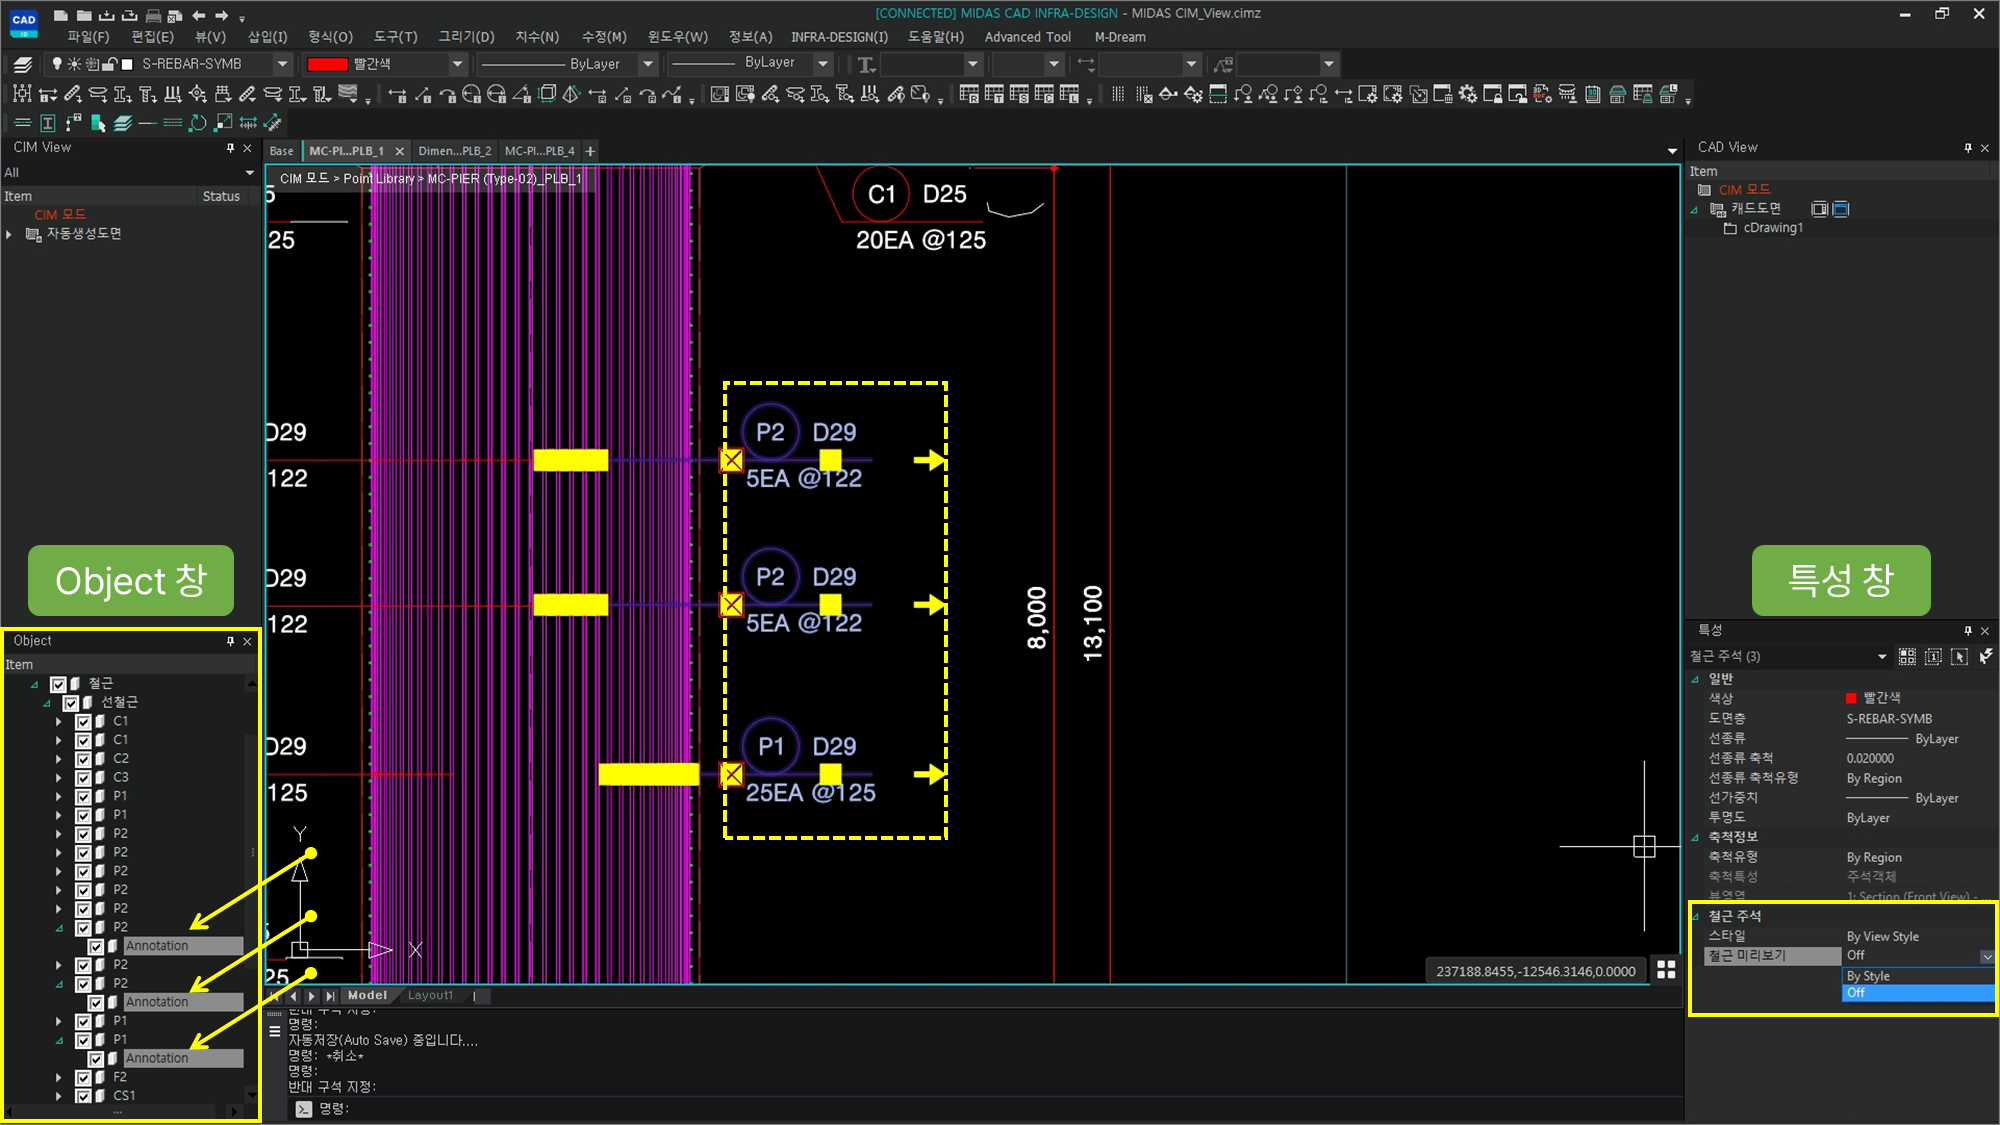
Task: Click the New file icon
Action: [x=61, y=15]
